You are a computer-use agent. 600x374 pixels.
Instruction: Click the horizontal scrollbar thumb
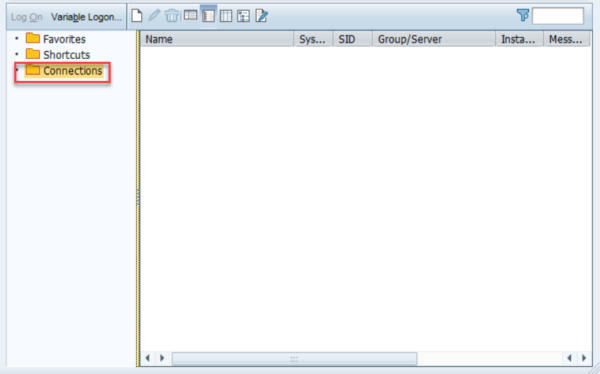(294, 359)
